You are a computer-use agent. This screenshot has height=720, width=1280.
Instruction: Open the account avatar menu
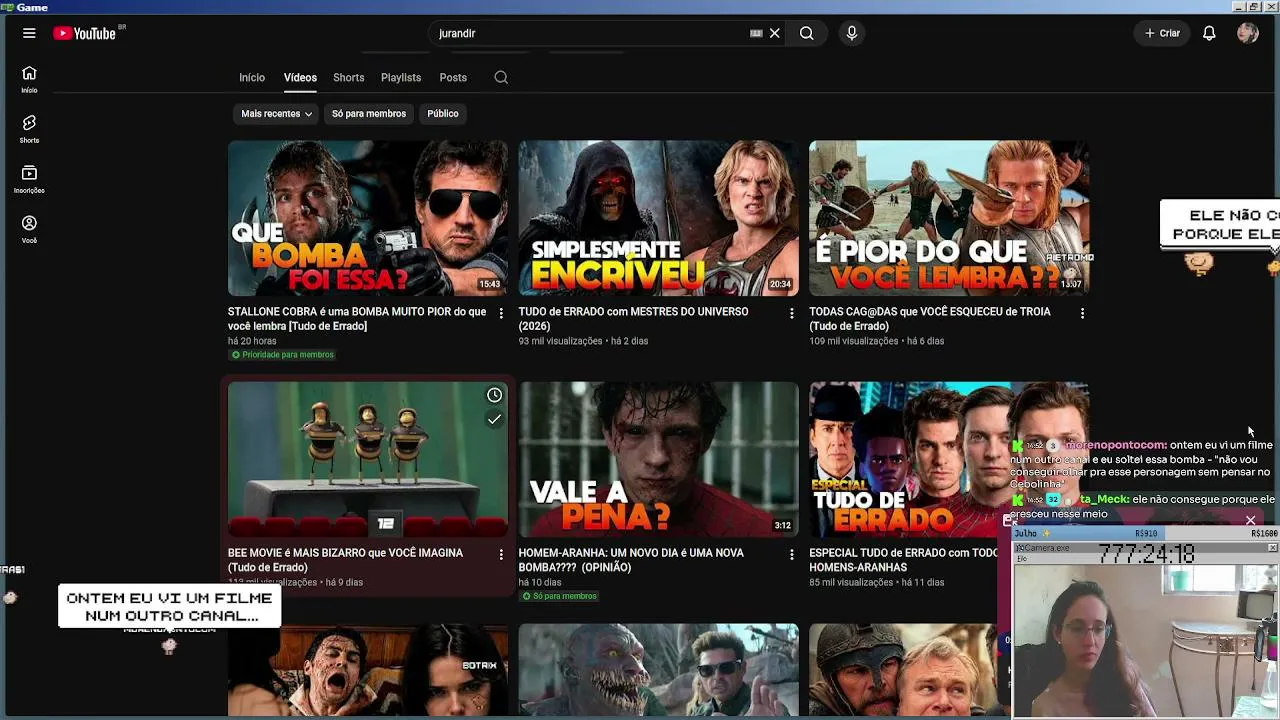[1248, 33]
